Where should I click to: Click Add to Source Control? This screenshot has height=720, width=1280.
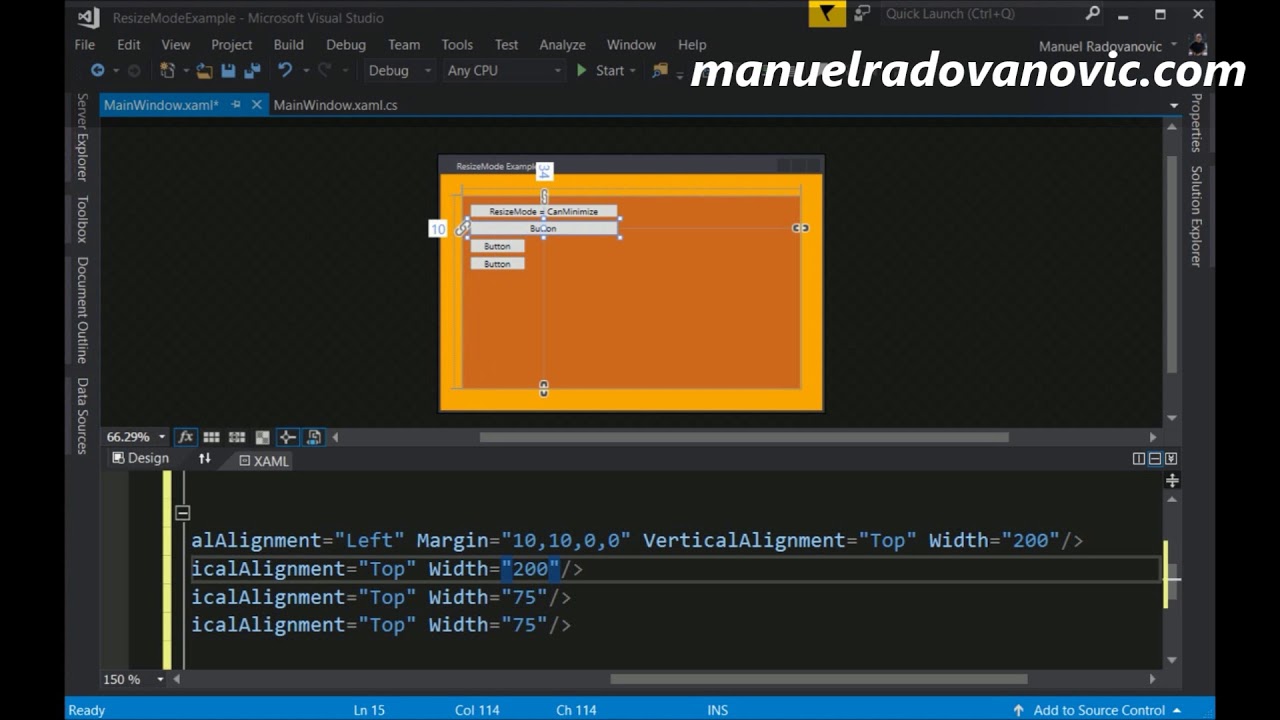pyautogui.click(x=1096, y=710)
